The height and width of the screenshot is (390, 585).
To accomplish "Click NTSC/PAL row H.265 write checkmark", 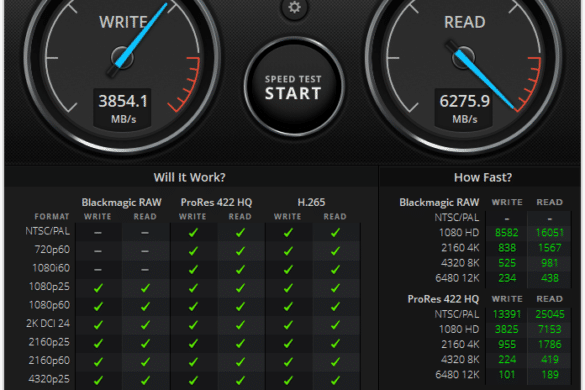I will [288, 233].
